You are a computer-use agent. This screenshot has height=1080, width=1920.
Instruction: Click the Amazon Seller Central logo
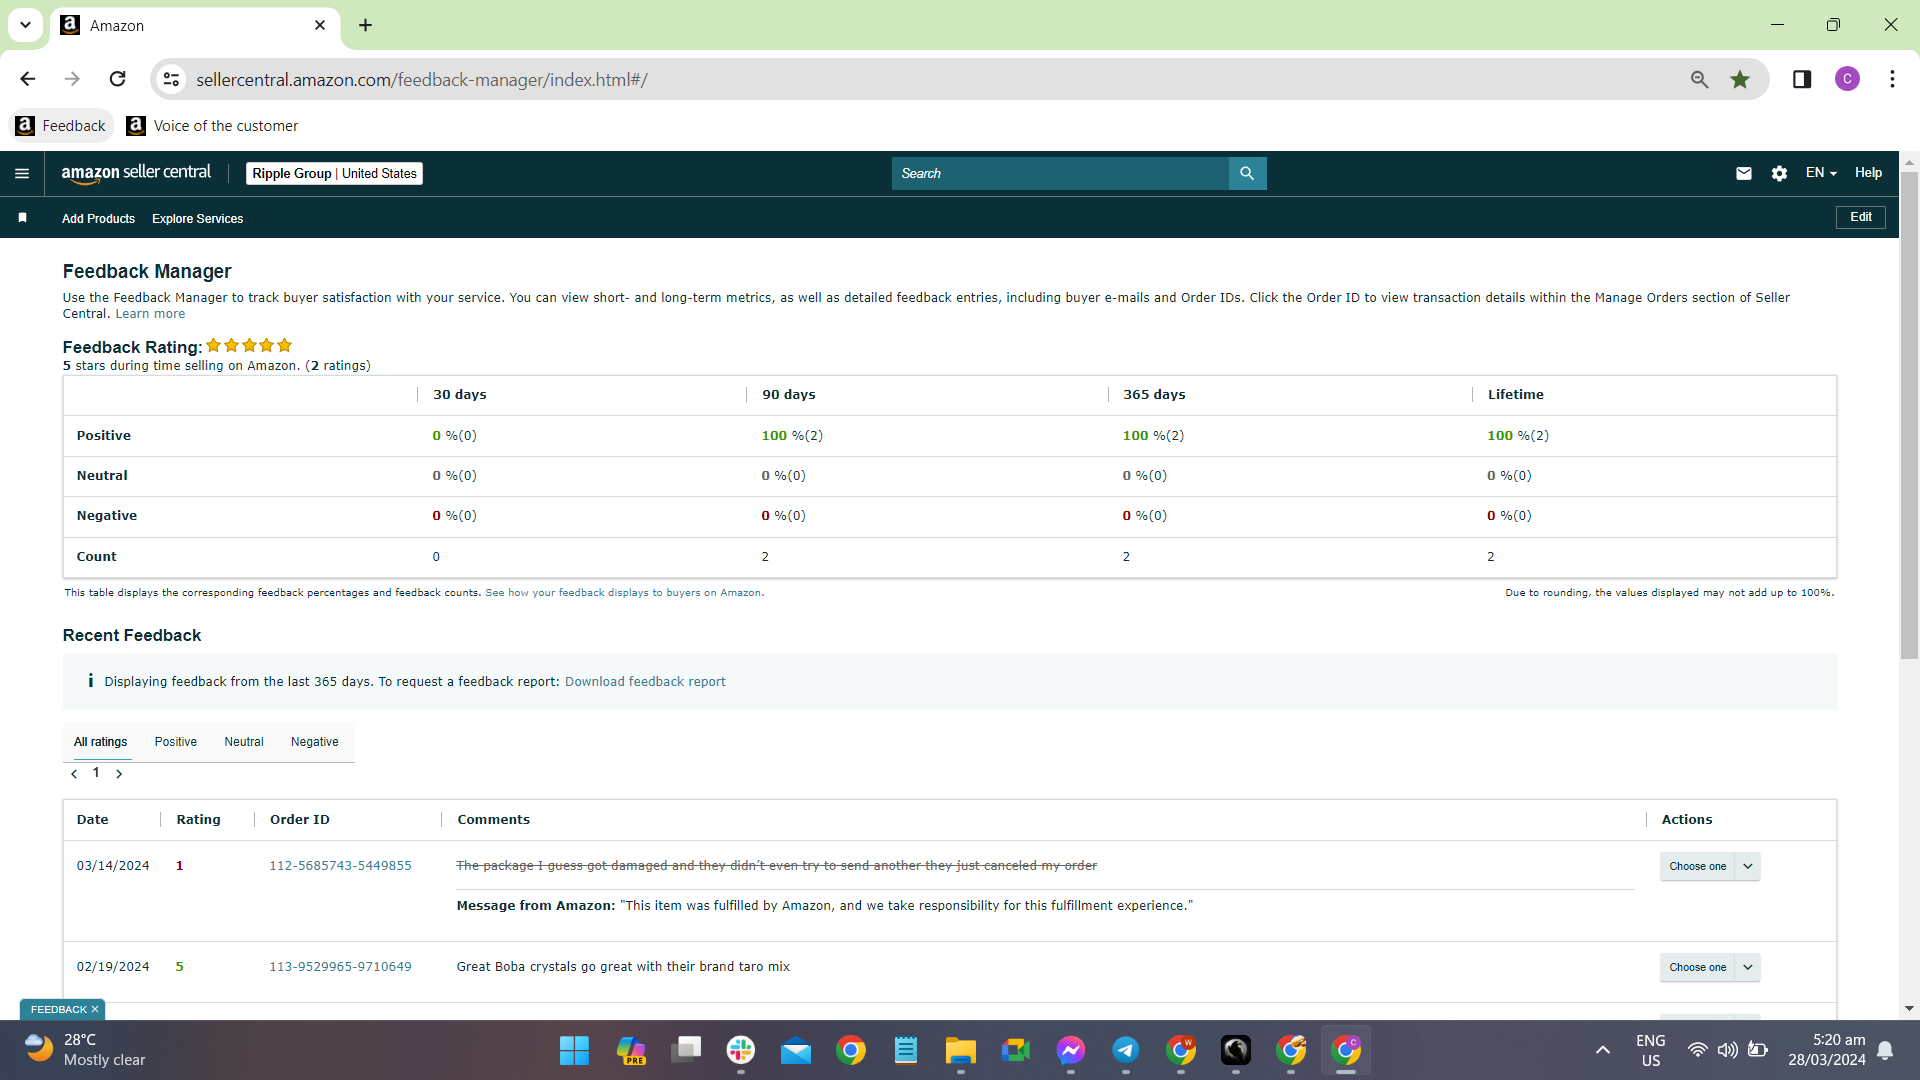(x=136, y=173)
